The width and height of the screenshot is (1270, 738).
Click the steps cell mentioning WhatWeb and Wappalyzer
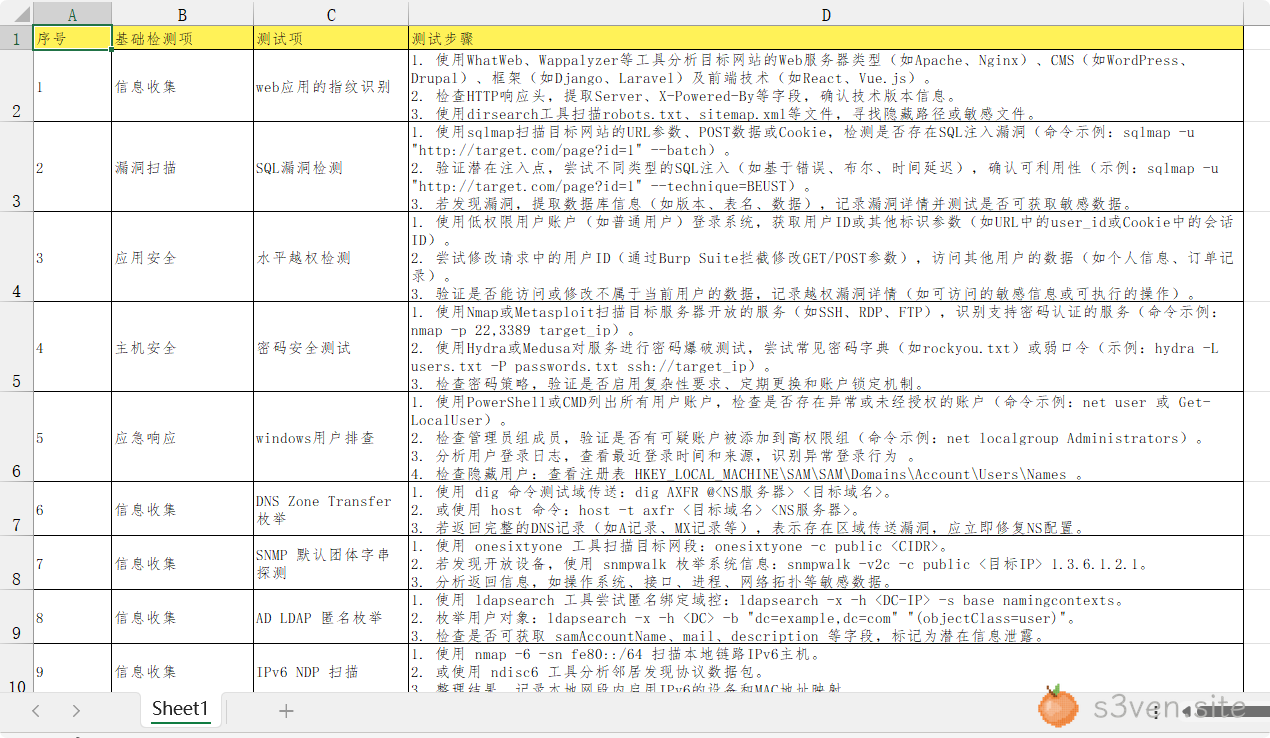point(826,86)
